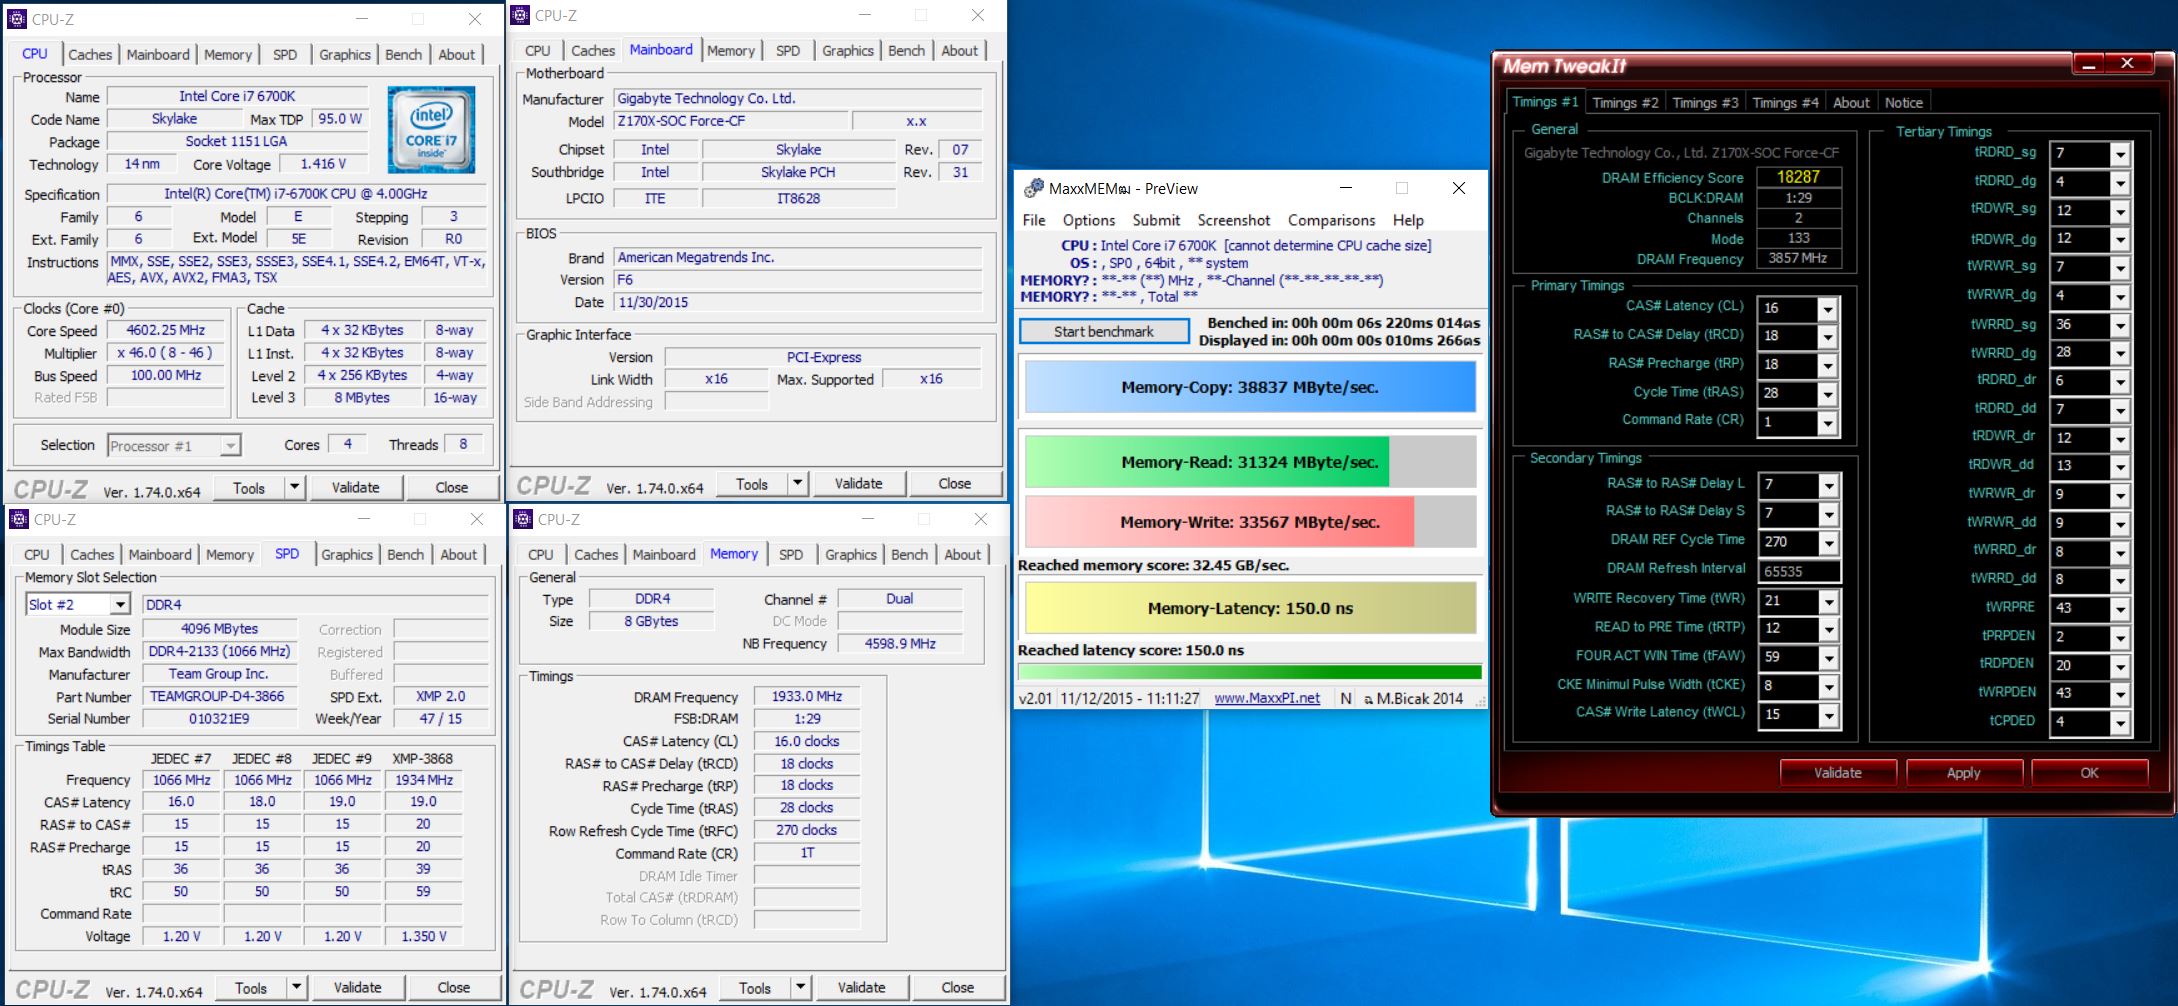Switch to Timings #4 tab in Mem TweakIt
This screenshot has height=1006, width=2178.
[x=1785, y=102]
